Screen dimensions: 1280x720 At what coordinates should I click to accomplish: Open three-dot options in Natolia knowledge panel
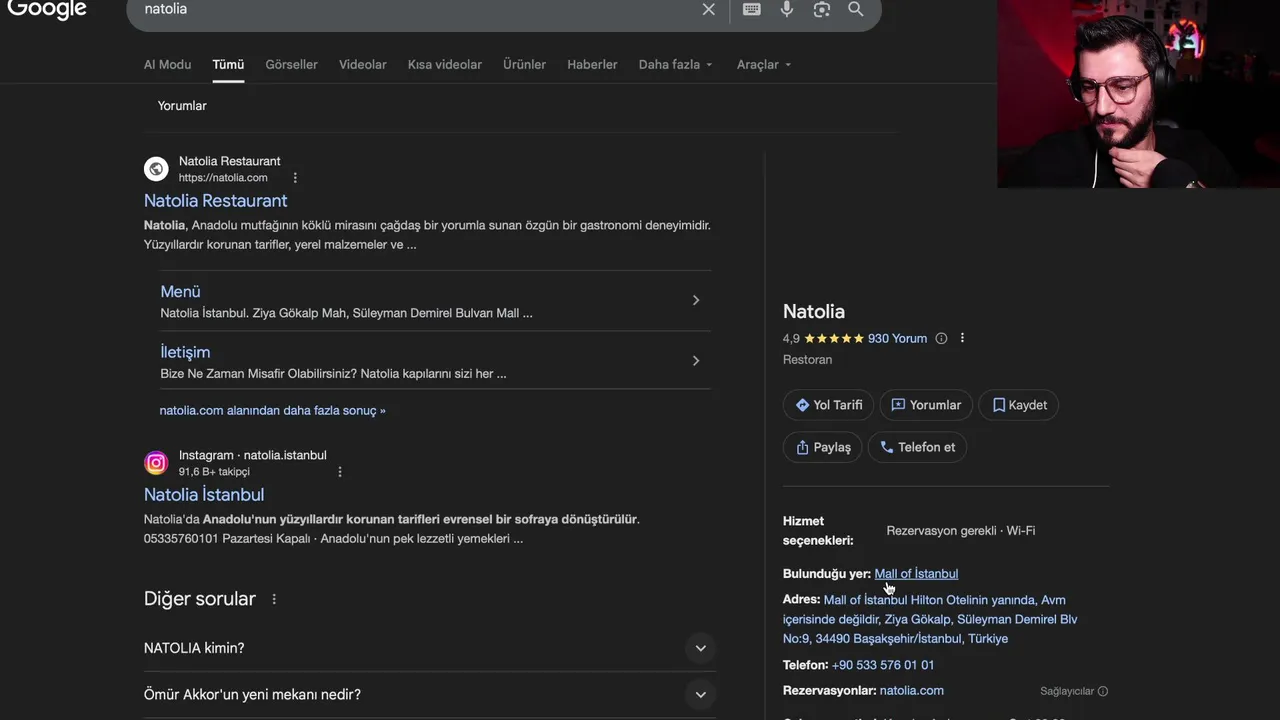(962, 338)
